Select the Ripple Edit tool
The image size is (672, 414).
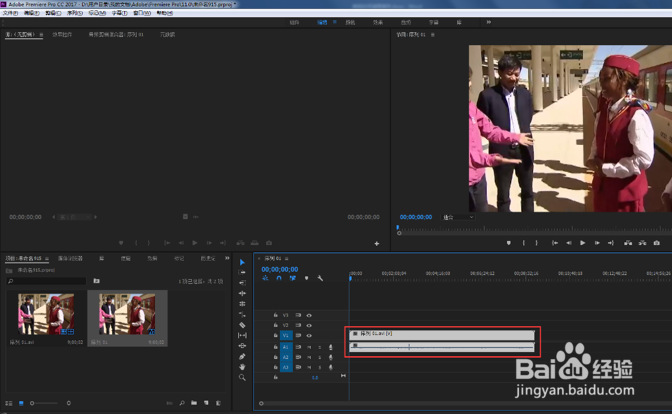point(242,283)
